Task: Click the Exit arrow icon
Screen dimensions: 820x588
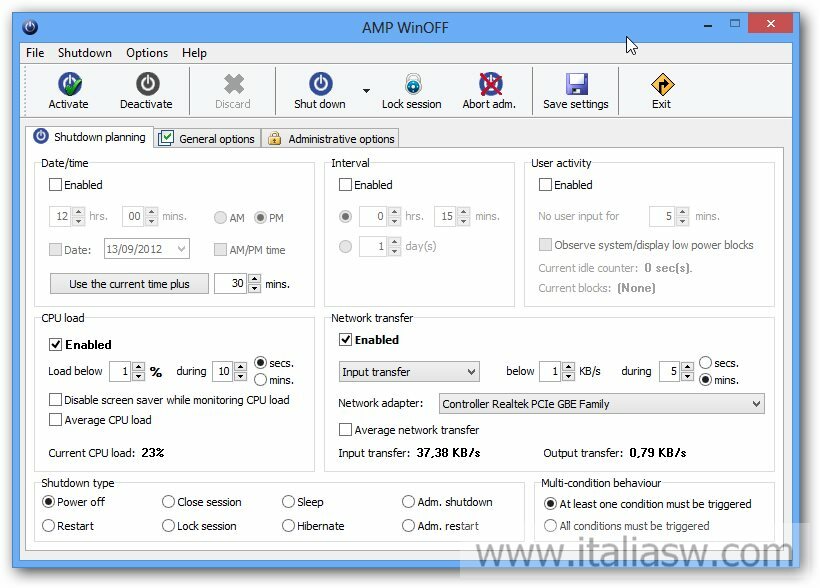Action: point(662,84)
